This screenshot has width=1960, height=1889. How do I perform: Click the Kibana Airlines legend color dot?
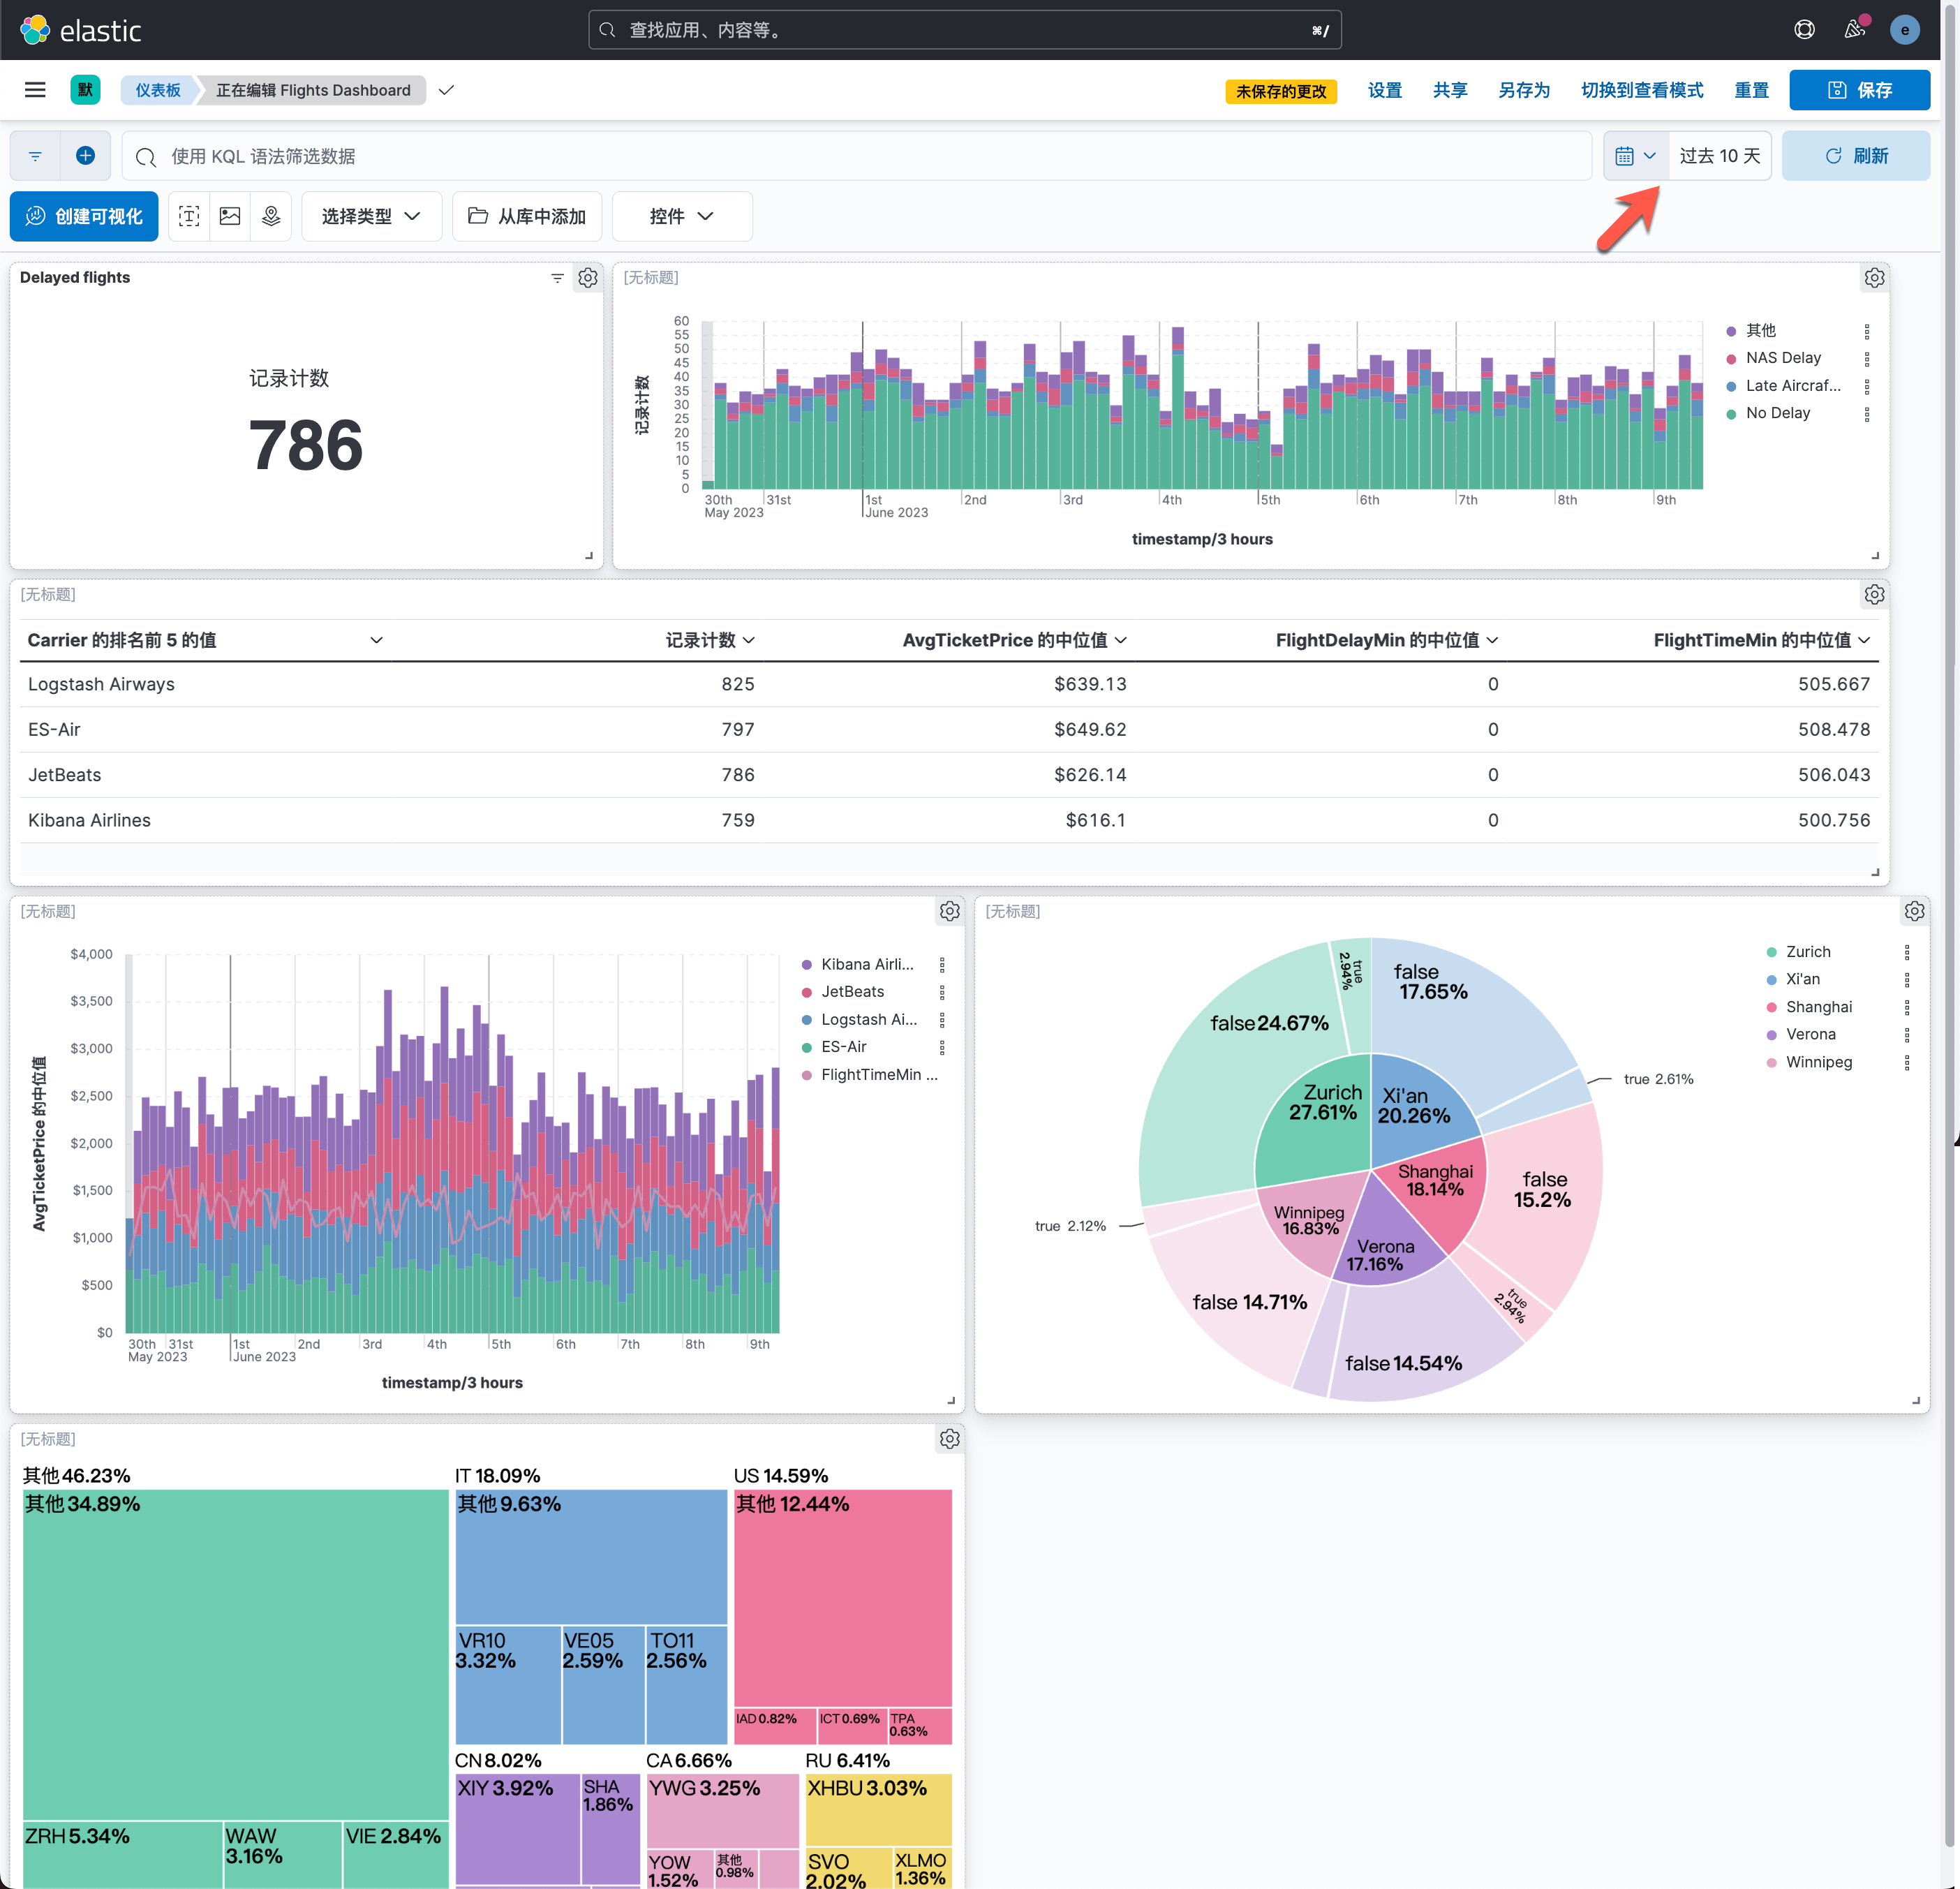[x=806, y=965]
